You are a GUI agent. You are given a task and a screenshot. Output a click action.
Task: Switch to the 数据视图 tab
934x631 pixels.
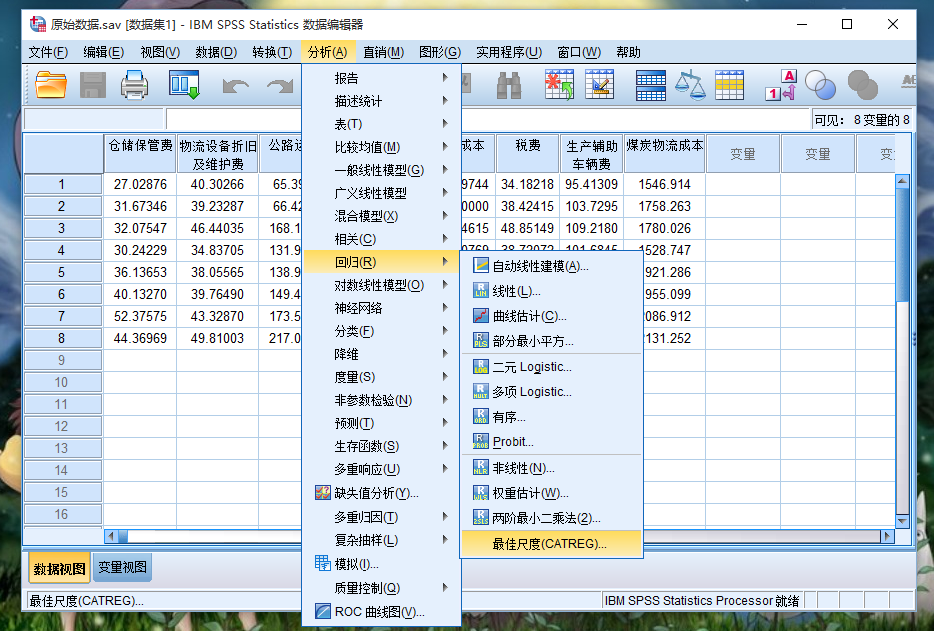point(59,568)
